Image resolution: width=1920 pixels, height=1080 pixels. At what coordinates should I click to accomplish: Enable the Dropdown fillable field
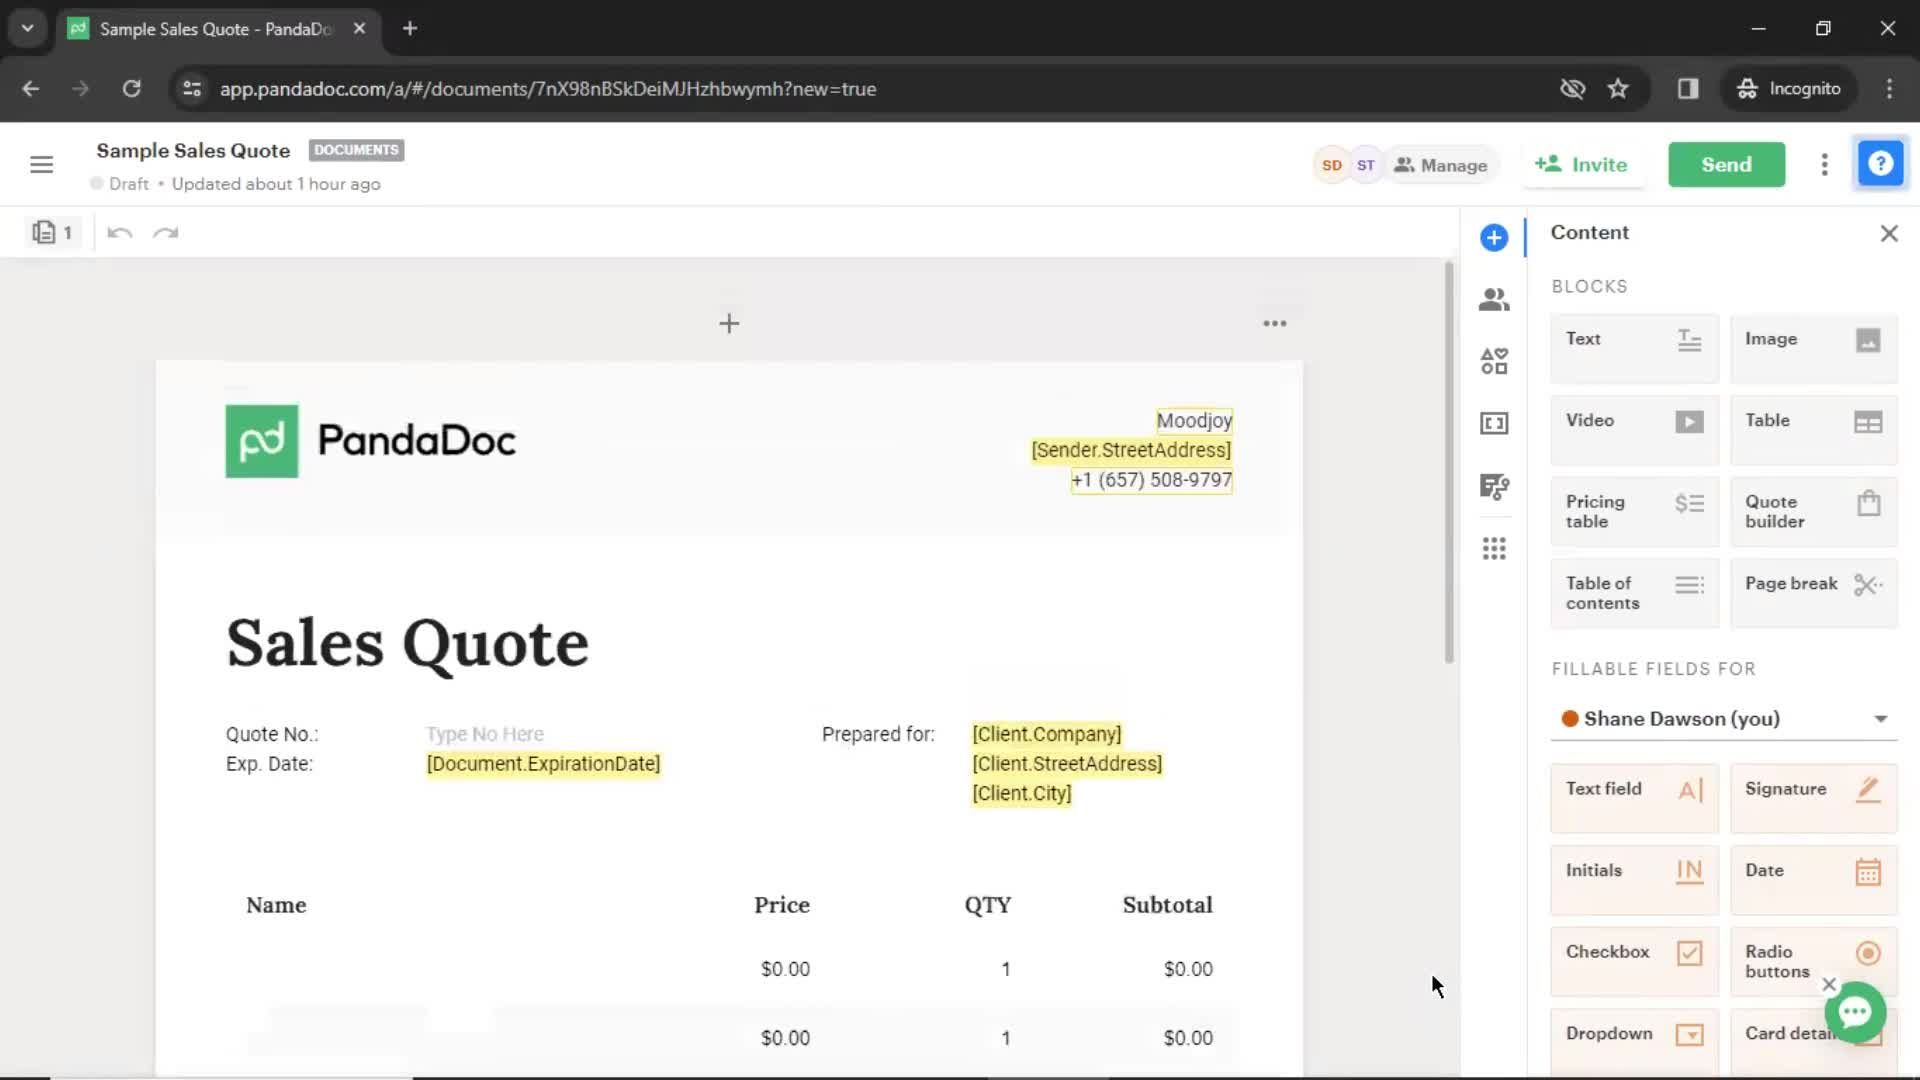1633,1033
